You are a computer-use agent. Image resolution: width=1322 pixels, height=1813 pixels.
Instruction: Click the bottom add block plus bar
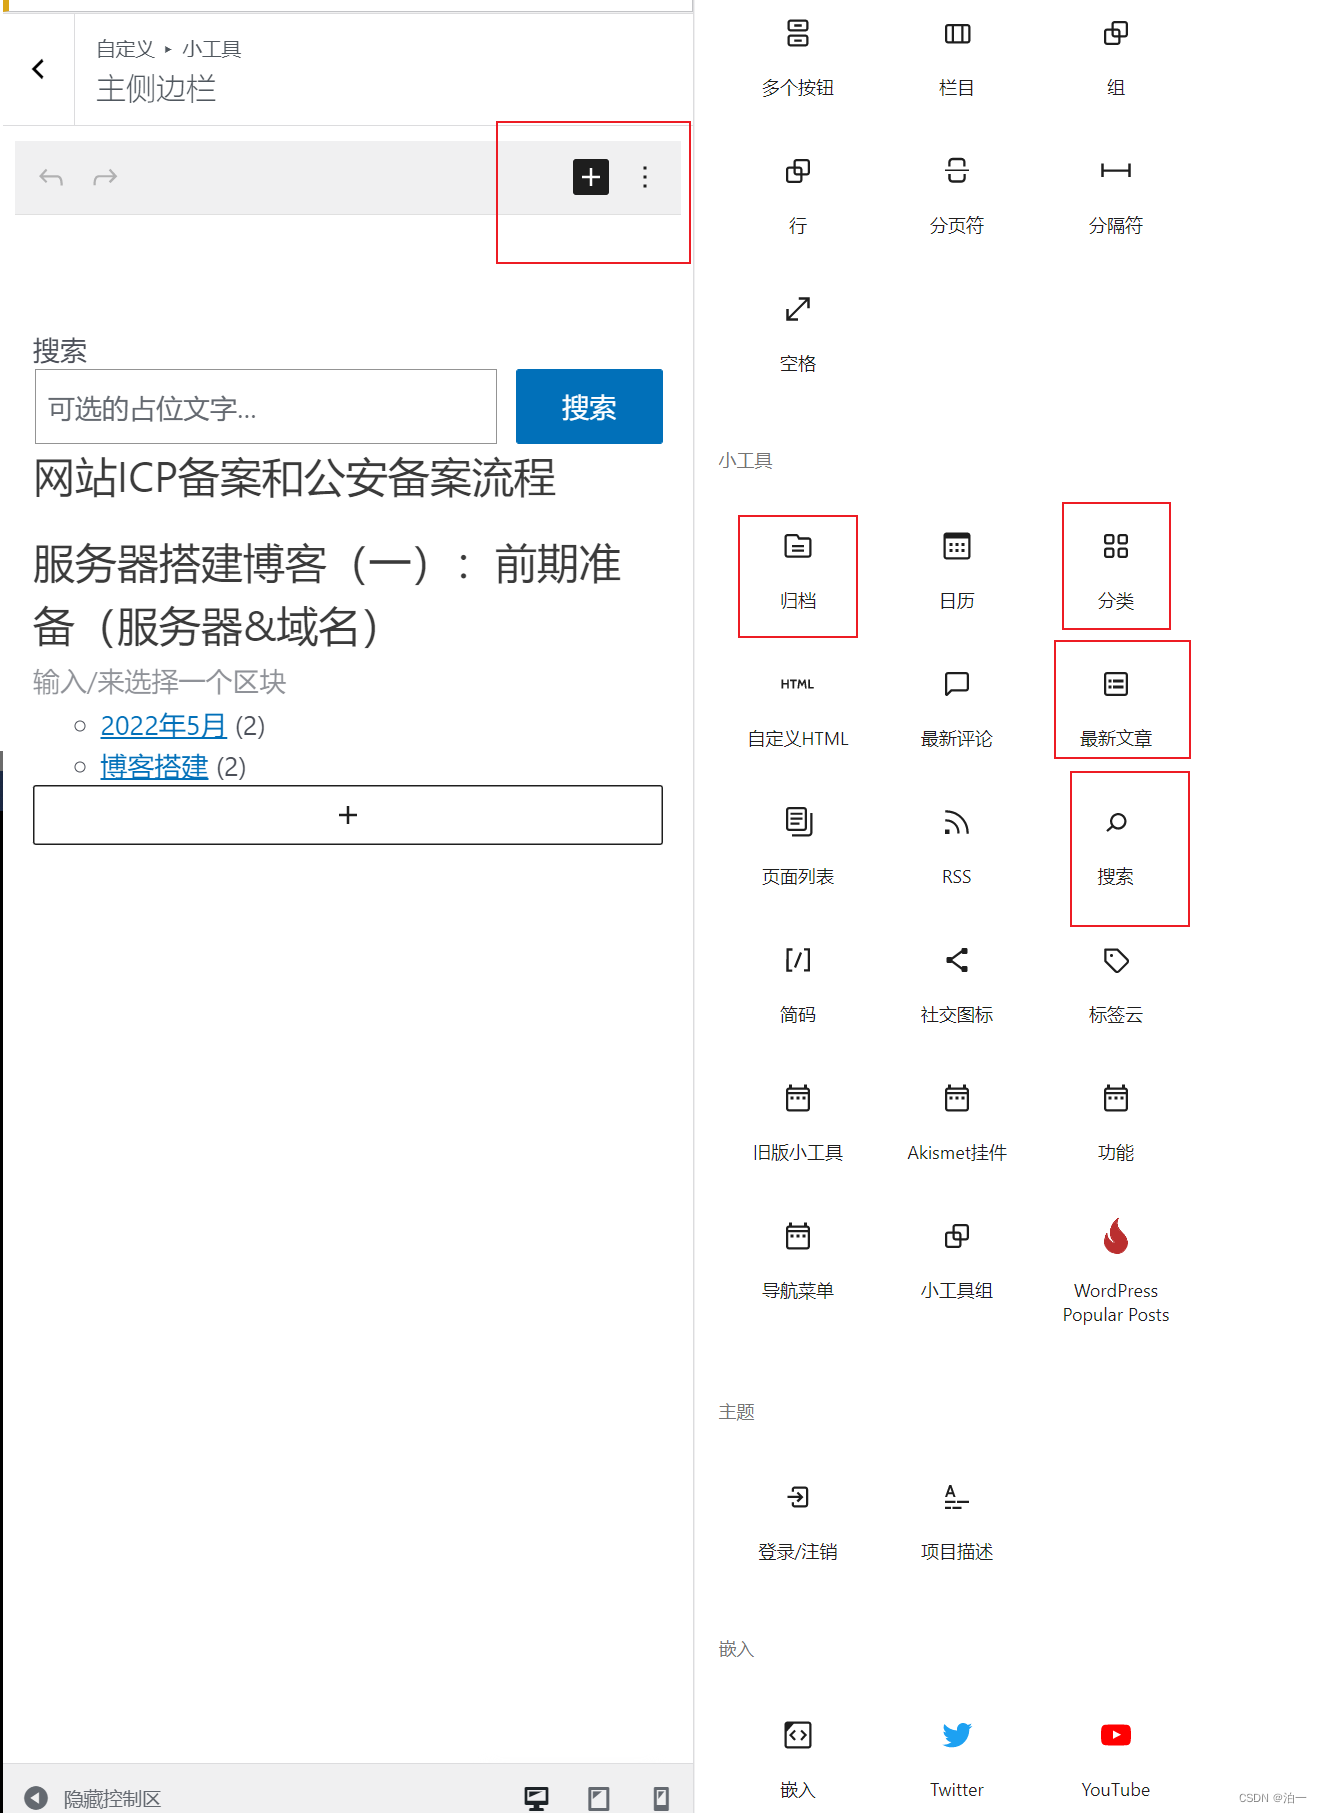pyautogui.click(x=348, y=815)
